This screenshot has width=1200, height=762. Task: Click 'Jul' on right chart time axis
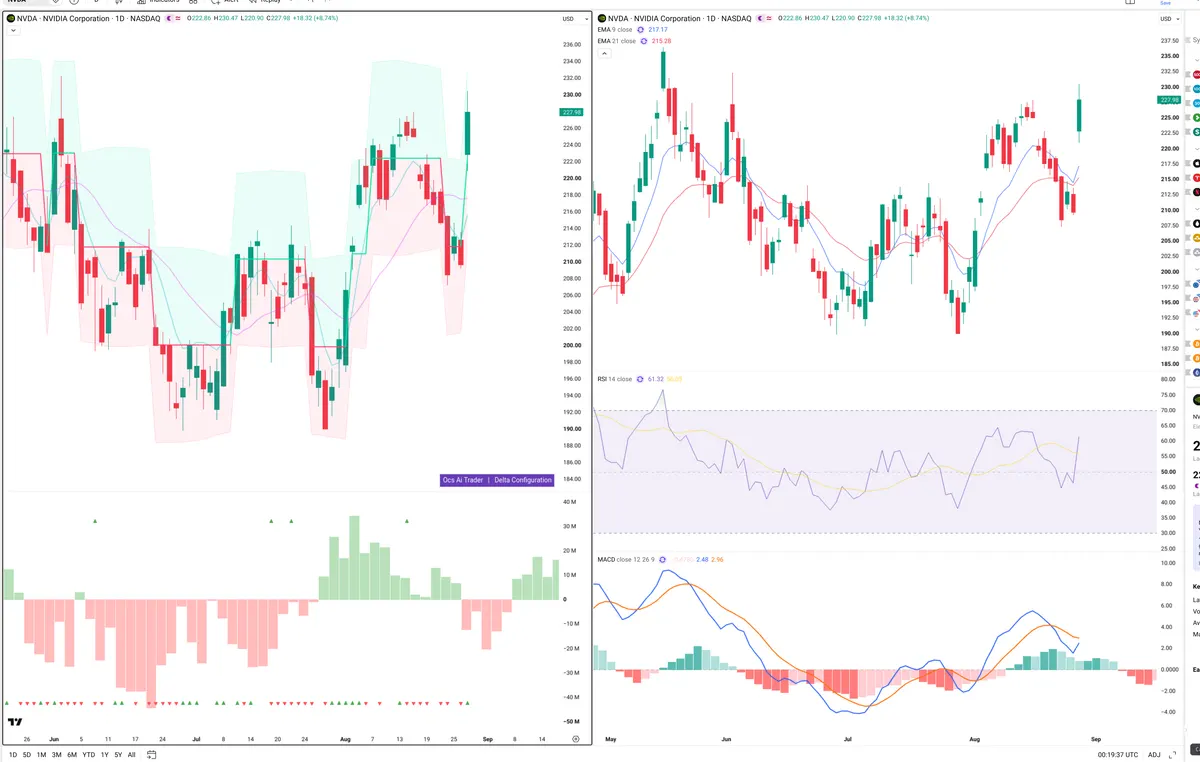(848, 738)
